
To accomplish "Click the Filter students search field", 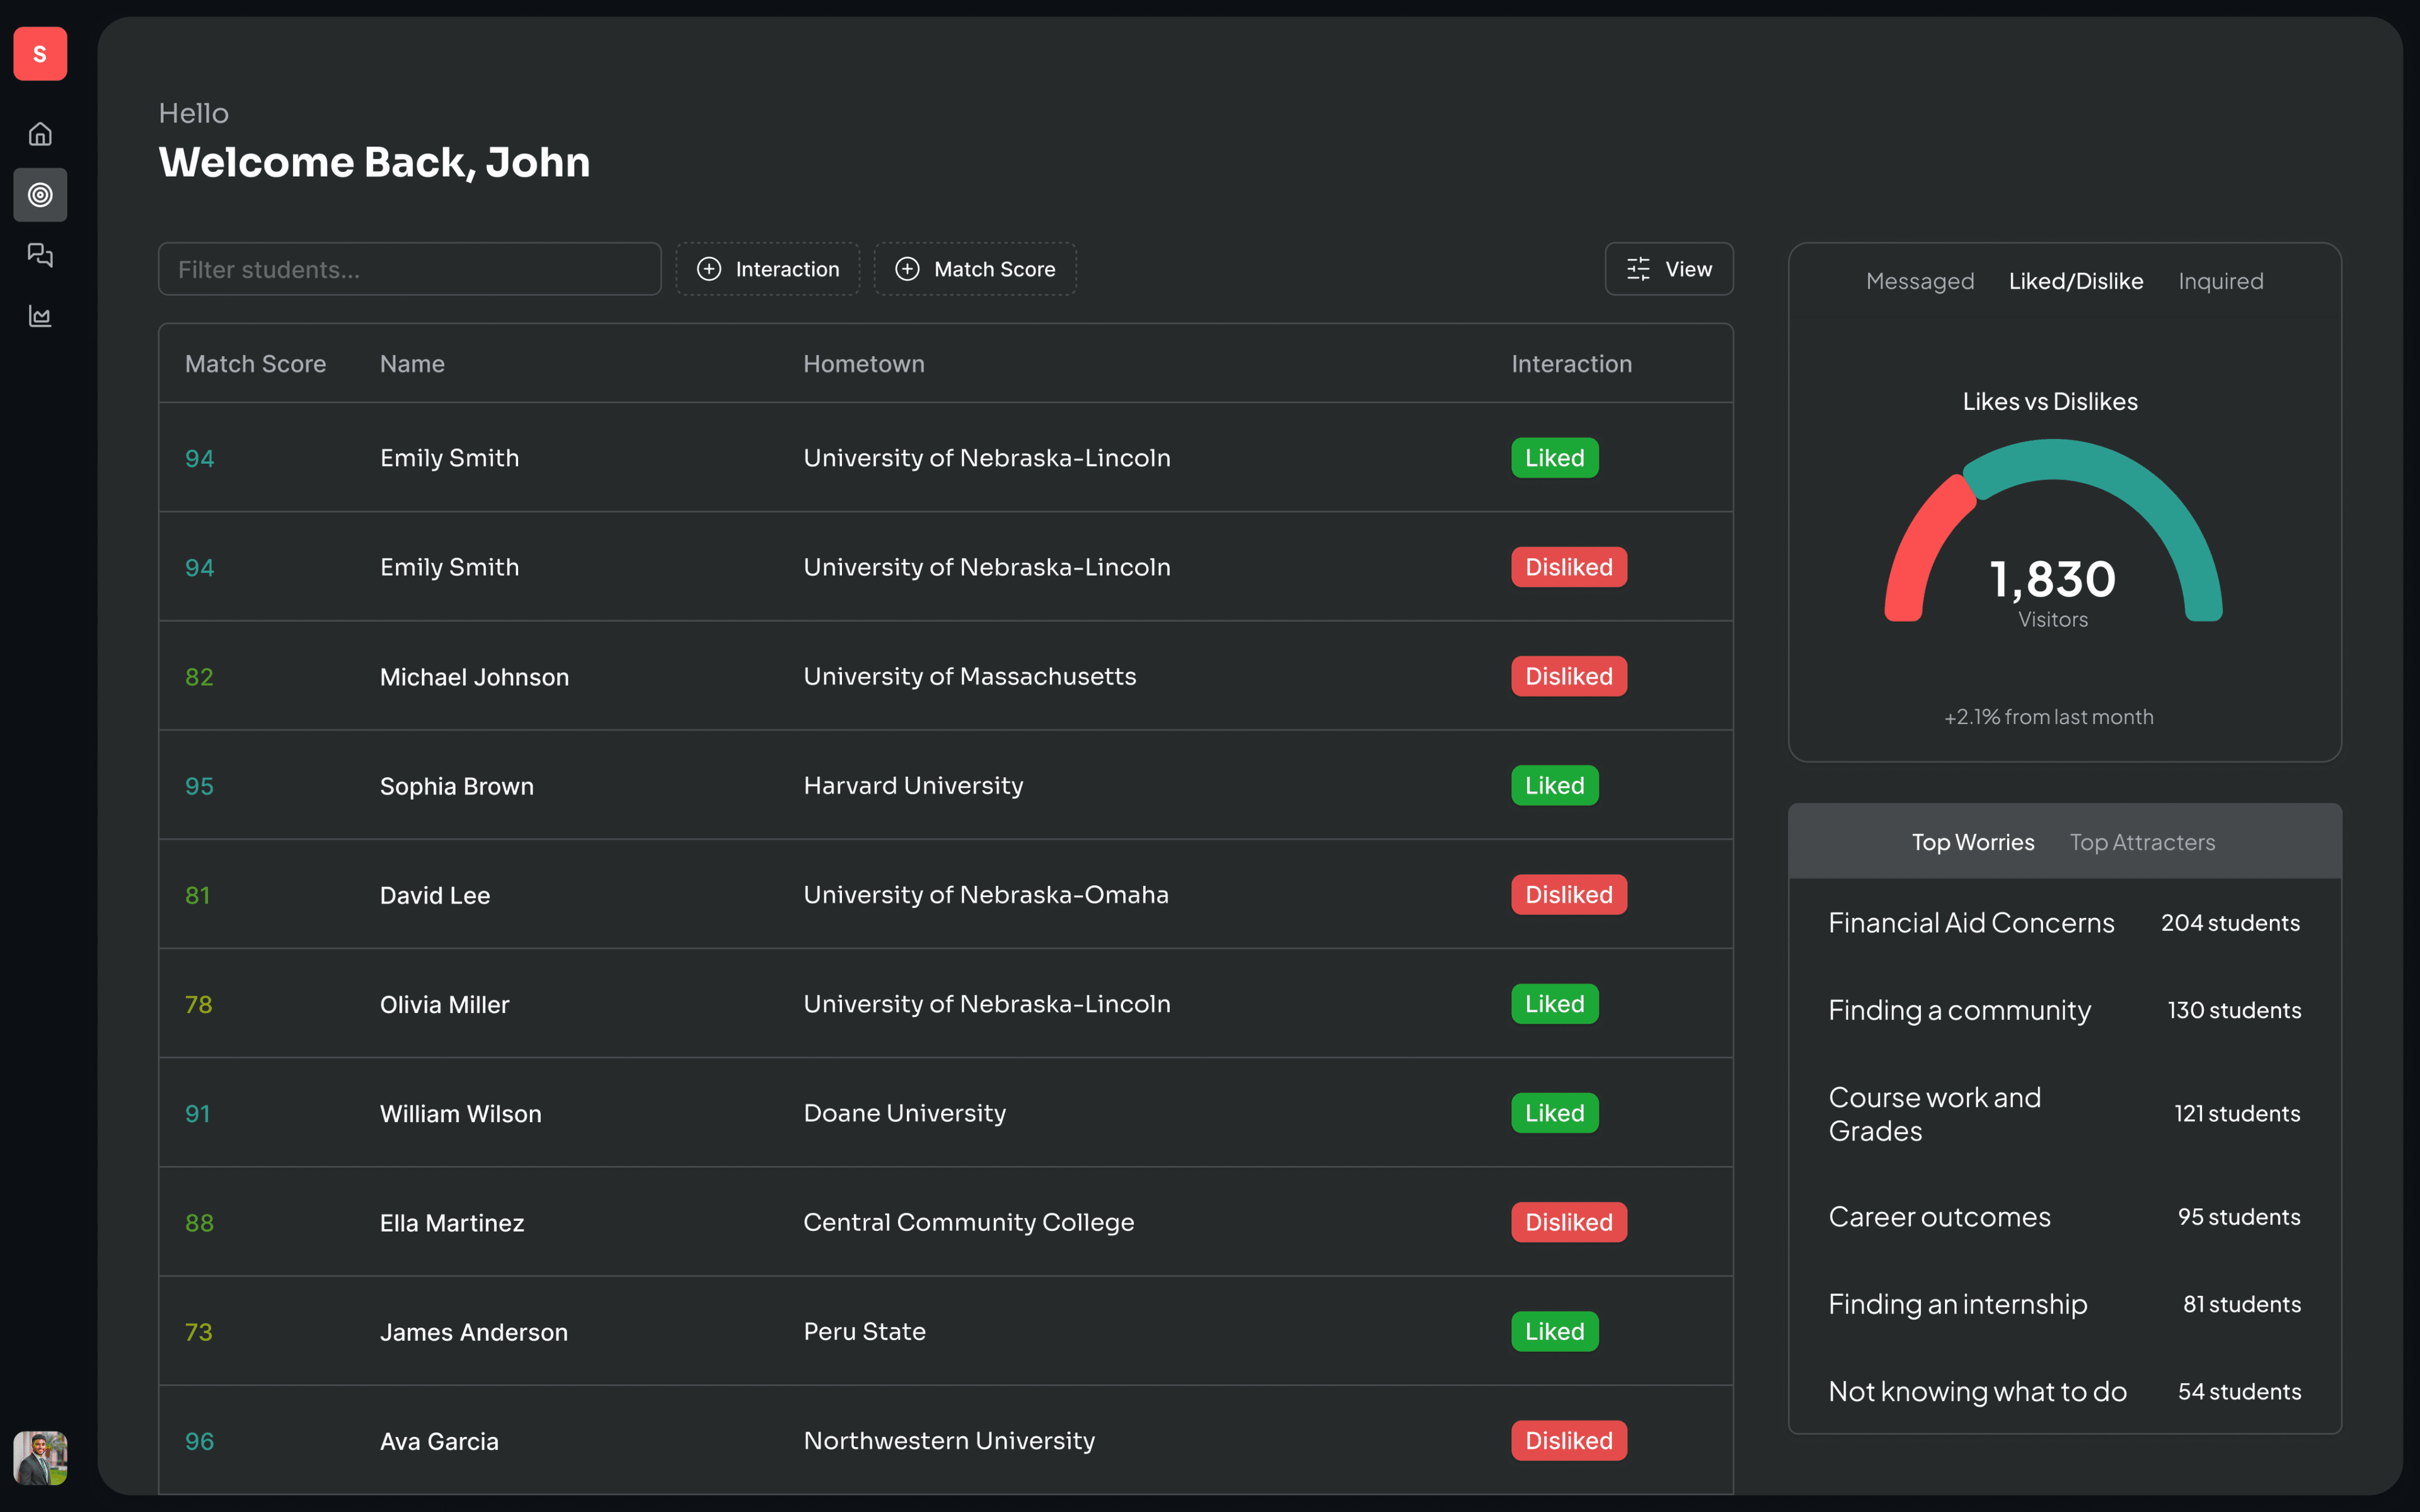I will [x=410, y=268].
